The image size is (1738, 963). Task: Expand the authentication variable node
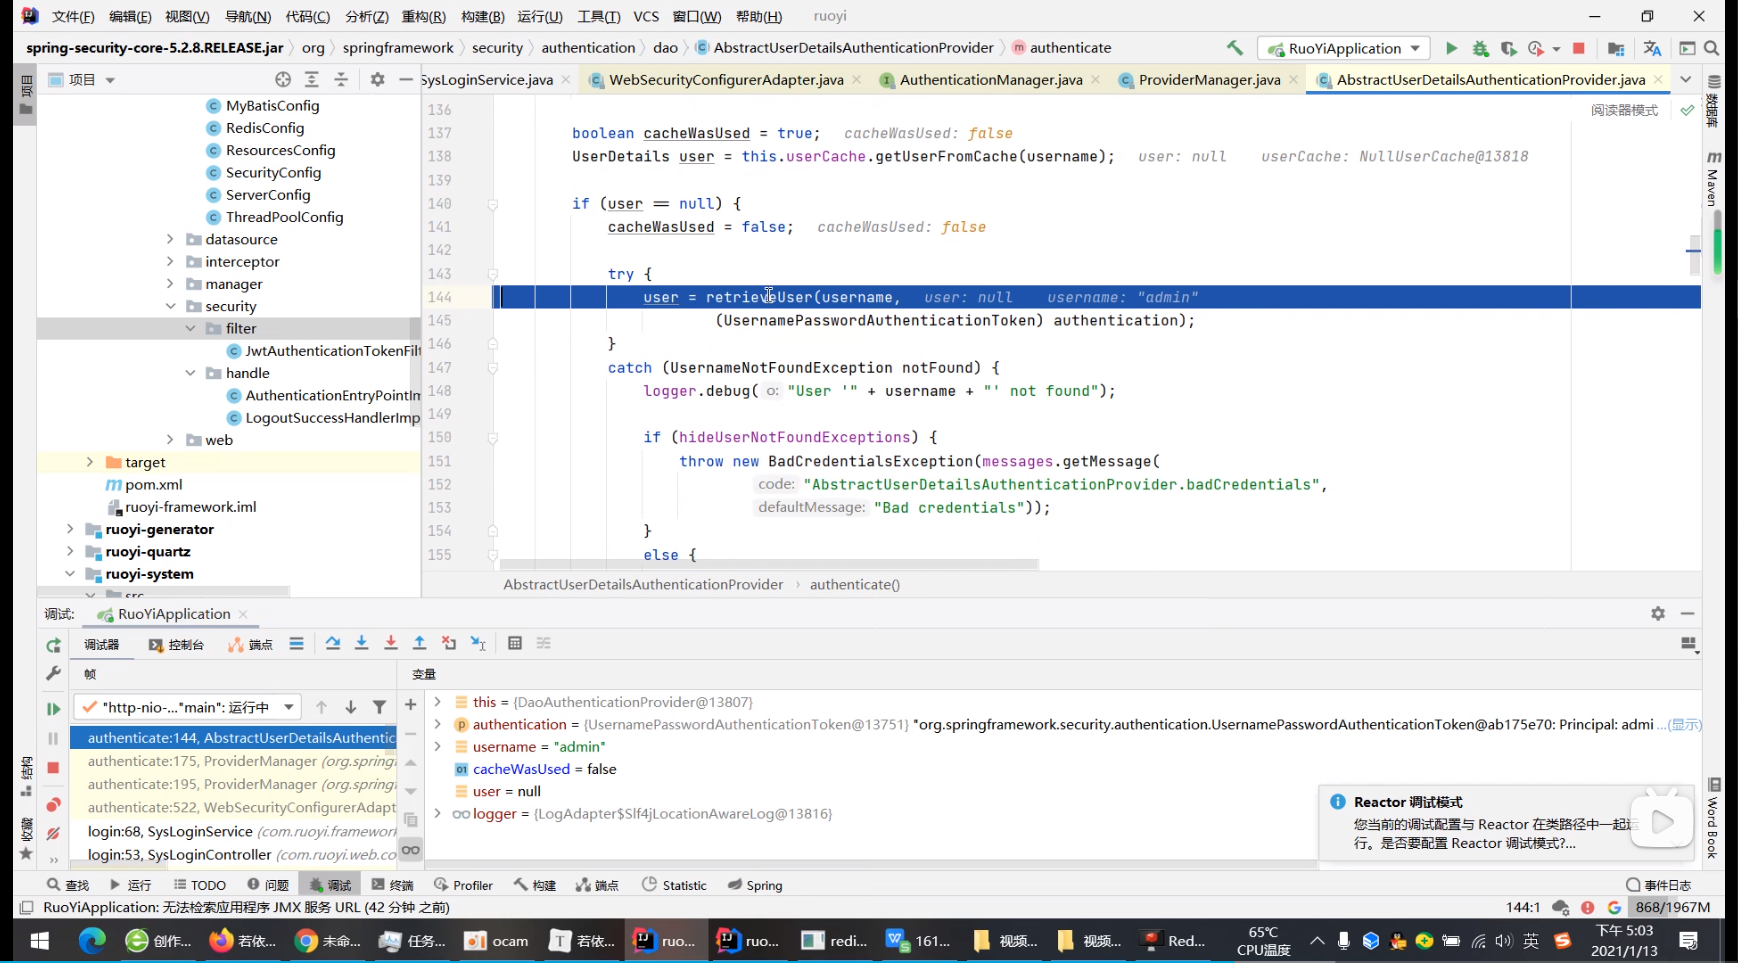438,724
